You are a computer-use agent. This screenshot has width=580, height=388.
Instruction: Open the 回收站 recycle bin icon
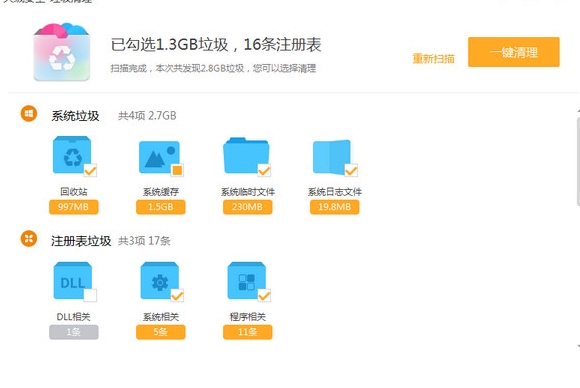(72, 155)
